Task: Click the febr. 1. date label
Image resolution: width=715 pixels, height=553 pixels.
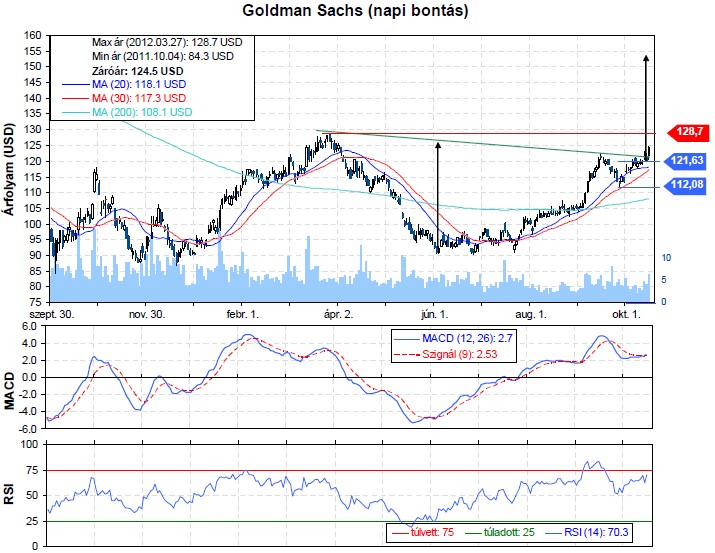Action: tap(243, 315)
